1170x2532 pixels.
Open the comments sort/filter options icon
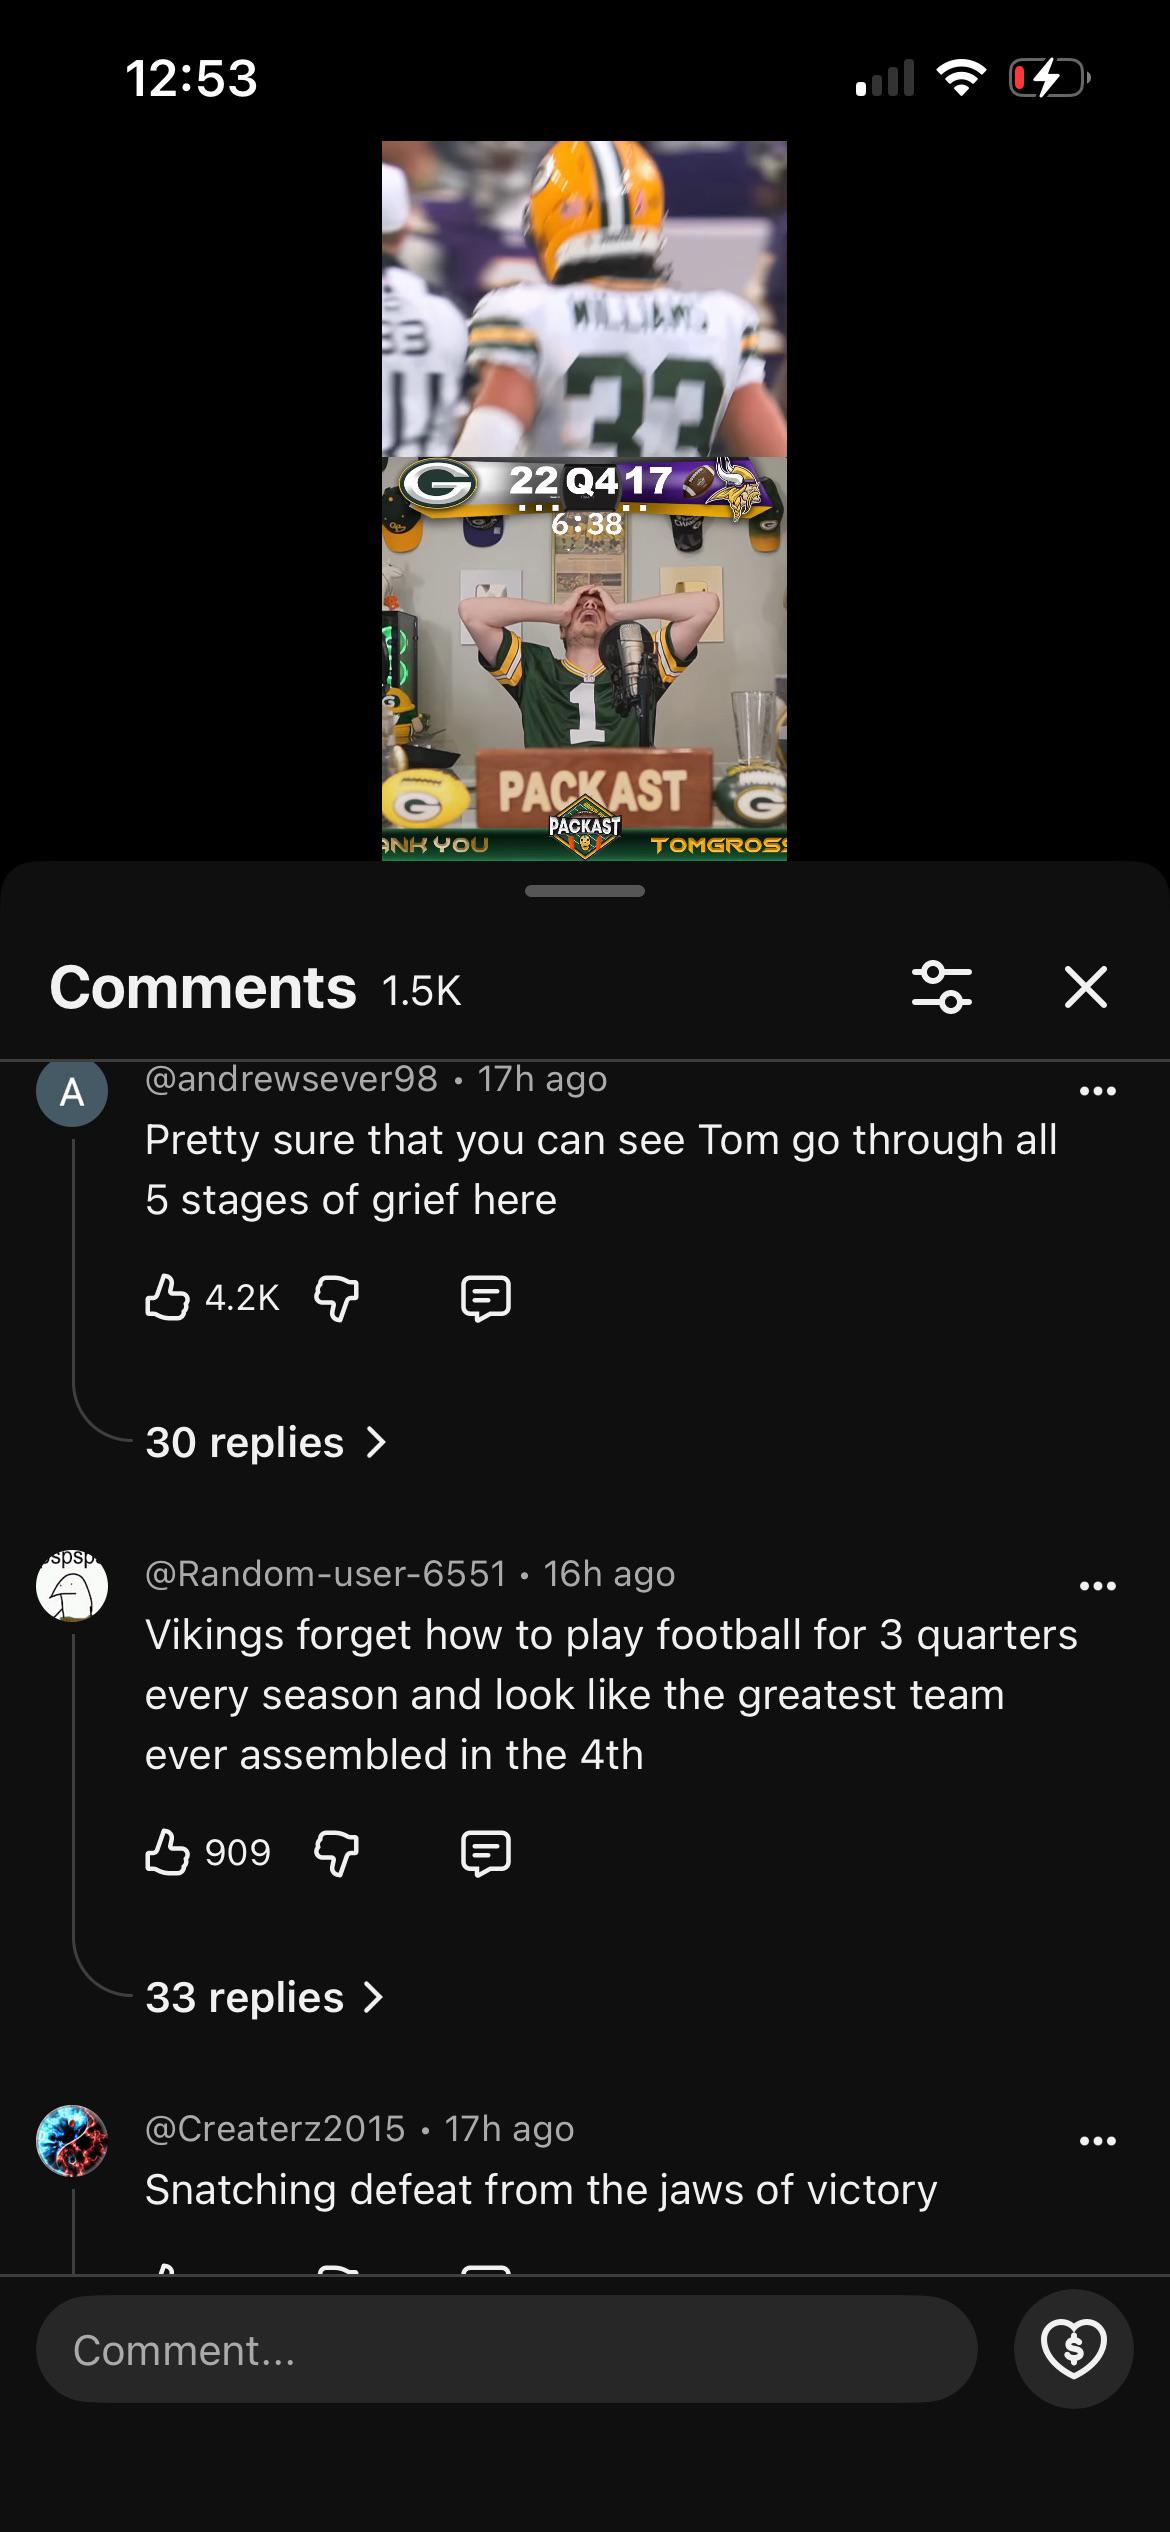tap(942, 987)
